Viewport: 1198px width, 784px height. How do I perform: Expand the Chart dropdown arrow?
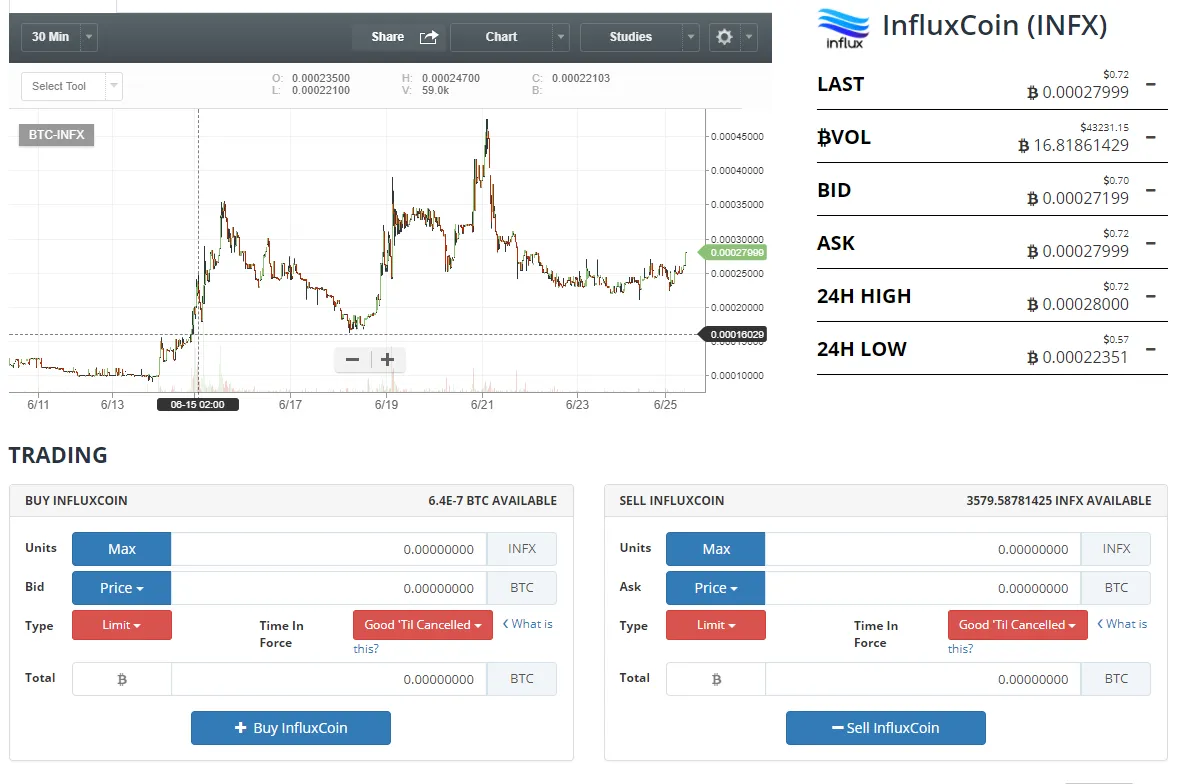tap(561, 37)
